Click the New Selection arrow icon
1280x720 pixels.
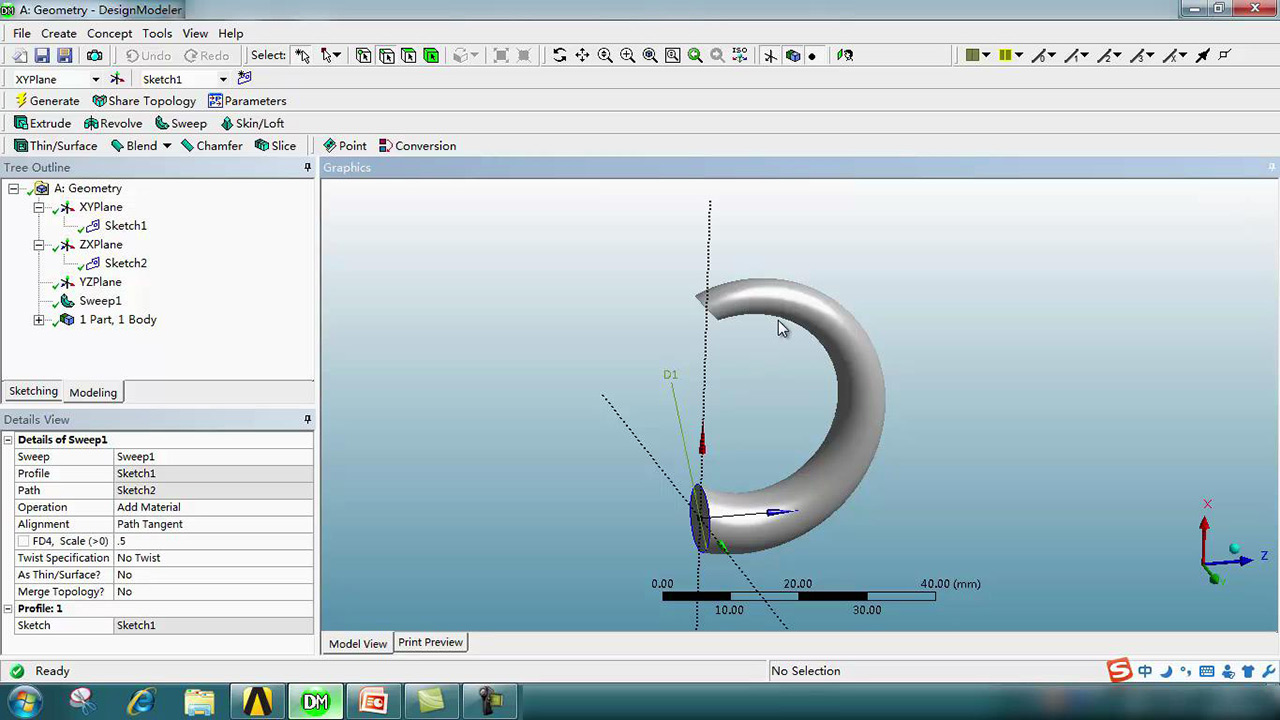point(303,56)
